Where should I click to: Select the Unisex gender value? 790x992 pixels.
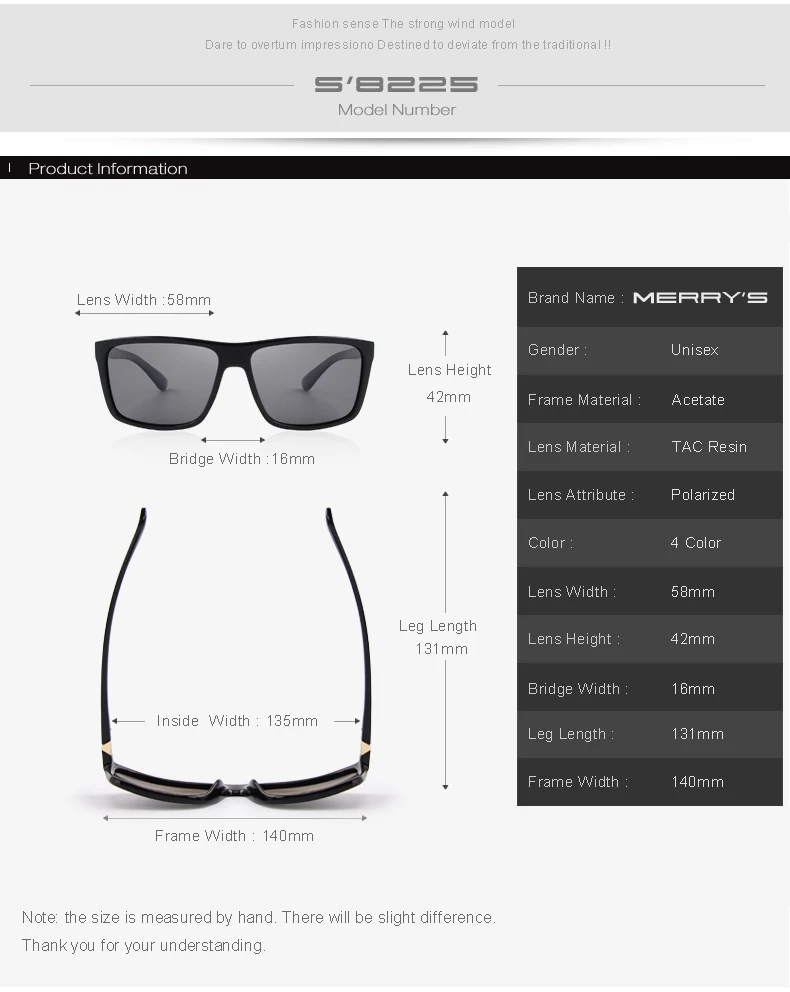pos(694,350)
